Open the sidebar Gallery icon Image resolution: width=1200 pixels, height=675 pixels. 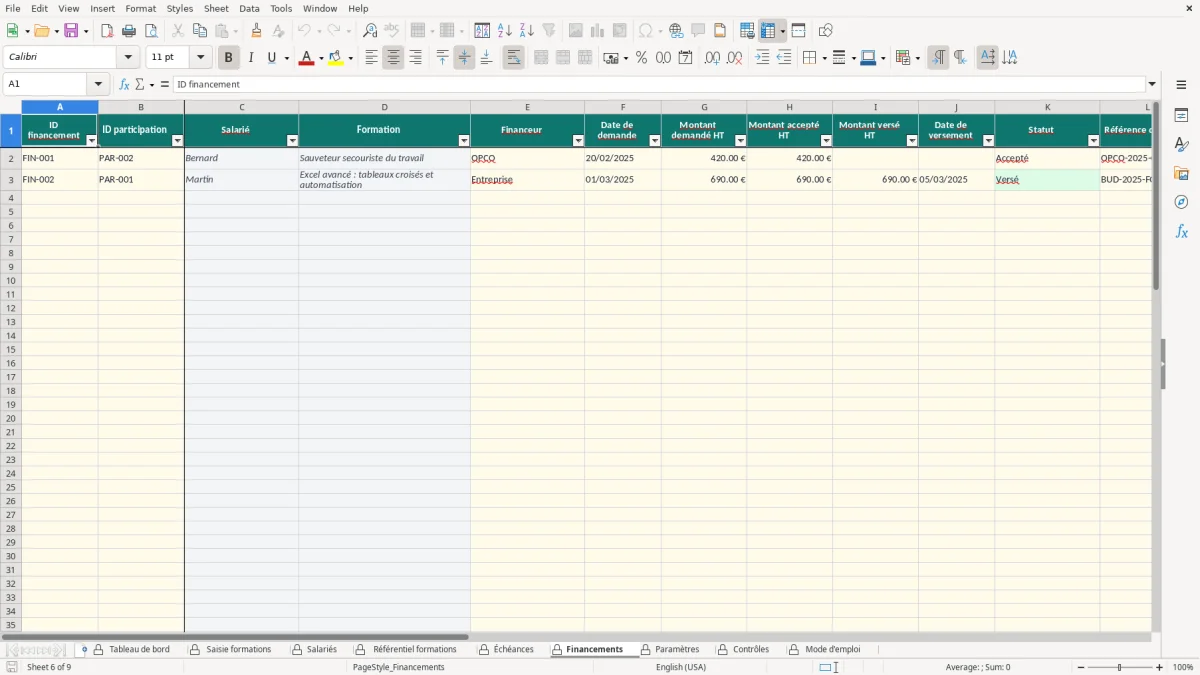coord(1181,174)
